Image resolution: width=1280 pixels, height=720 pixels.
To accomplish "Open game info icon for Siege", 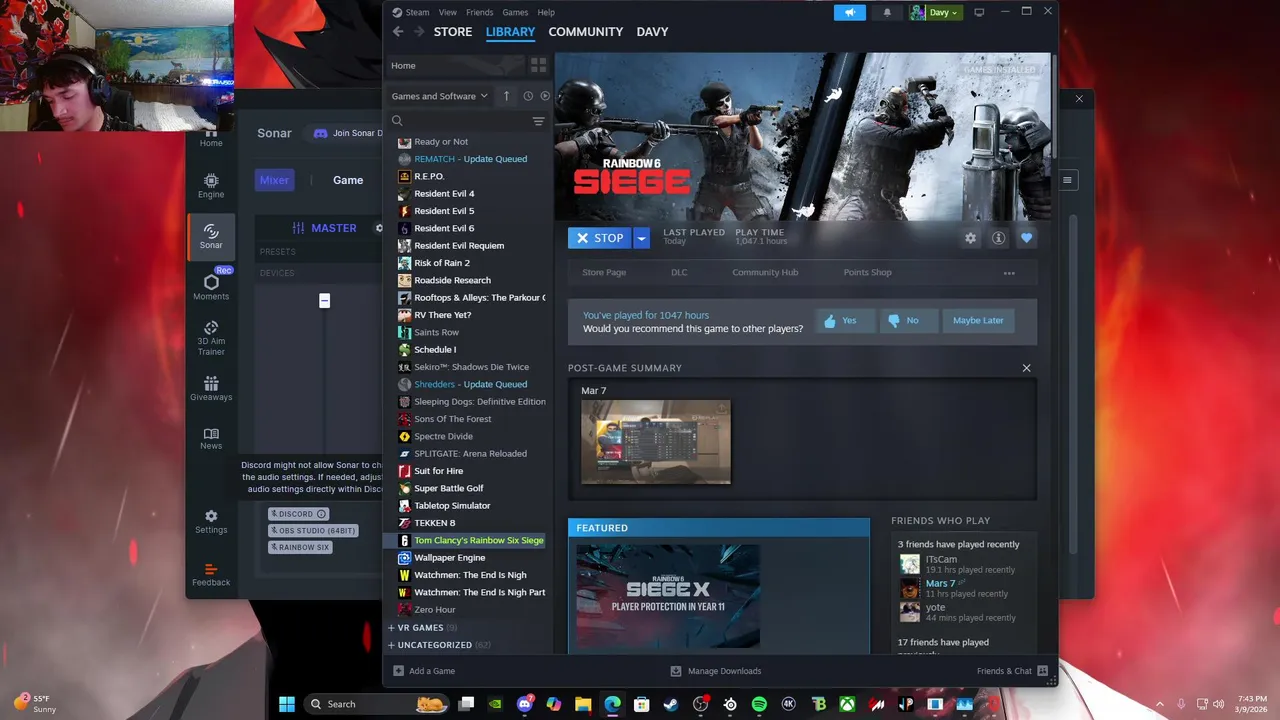I will coord(998,238).
